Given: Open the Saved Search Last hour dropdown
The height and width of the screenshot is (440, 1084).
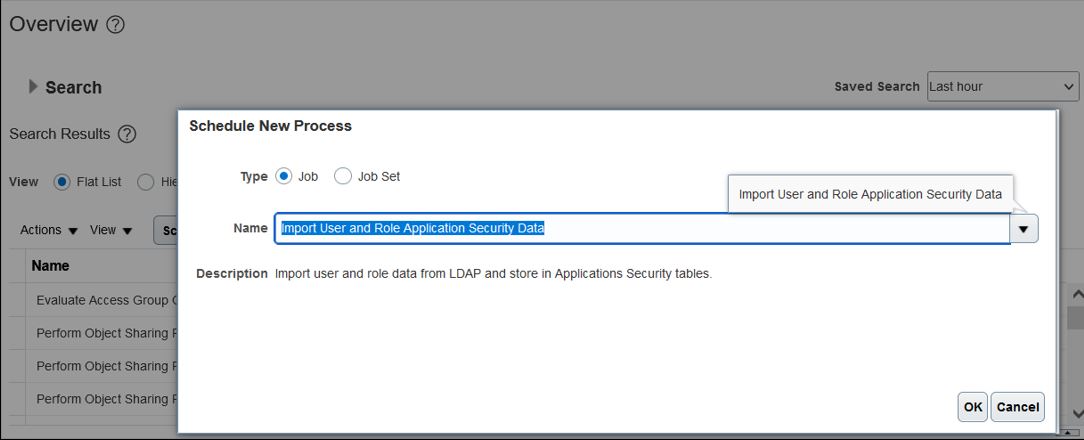Looking at the screenshot, I should pyautogui.click(x=1002, y=86).
